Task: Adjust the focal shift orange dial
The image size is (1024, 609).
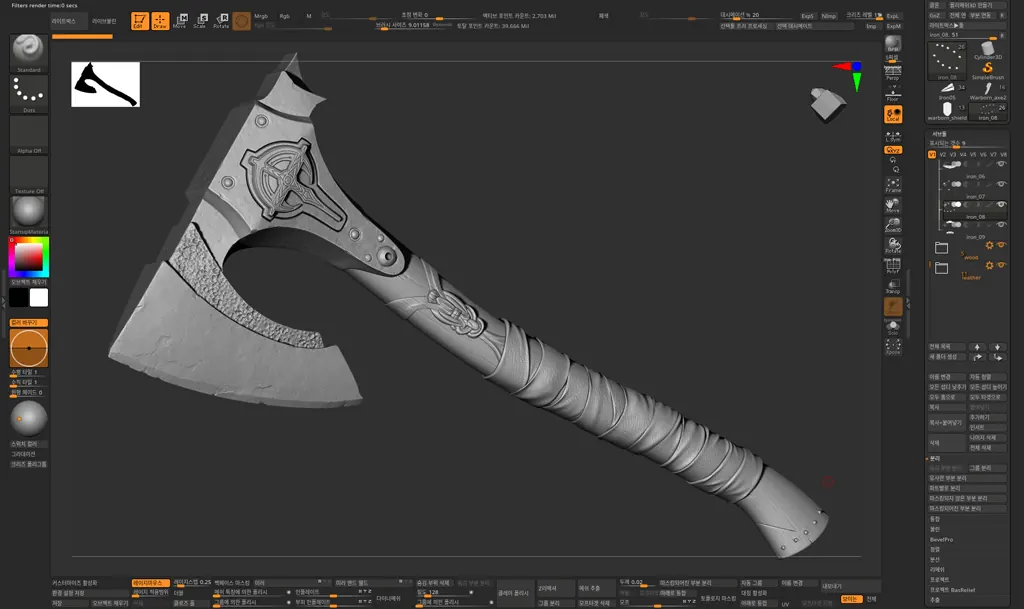Action: coord(28,348)
